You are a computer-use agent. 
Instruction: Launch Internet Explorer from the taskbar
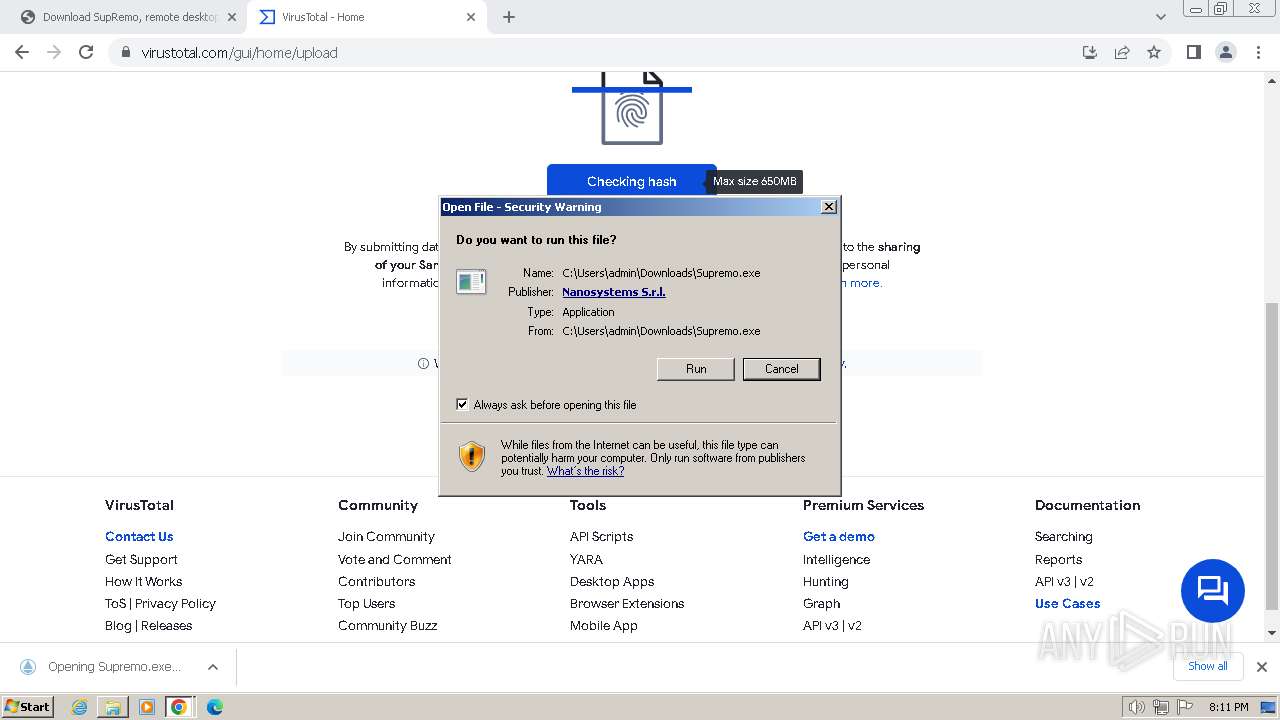coord(79,707)
